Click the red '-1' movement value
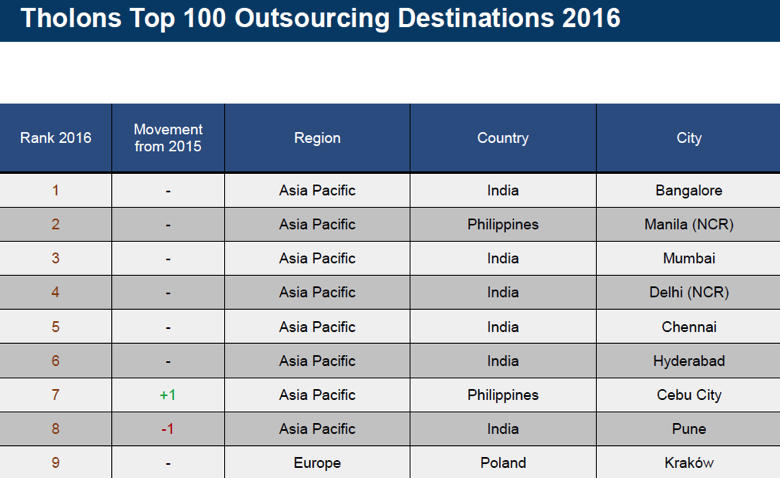The height and width of the screenshot is (478, 780). pyautogui.click(x=168, y=429)
